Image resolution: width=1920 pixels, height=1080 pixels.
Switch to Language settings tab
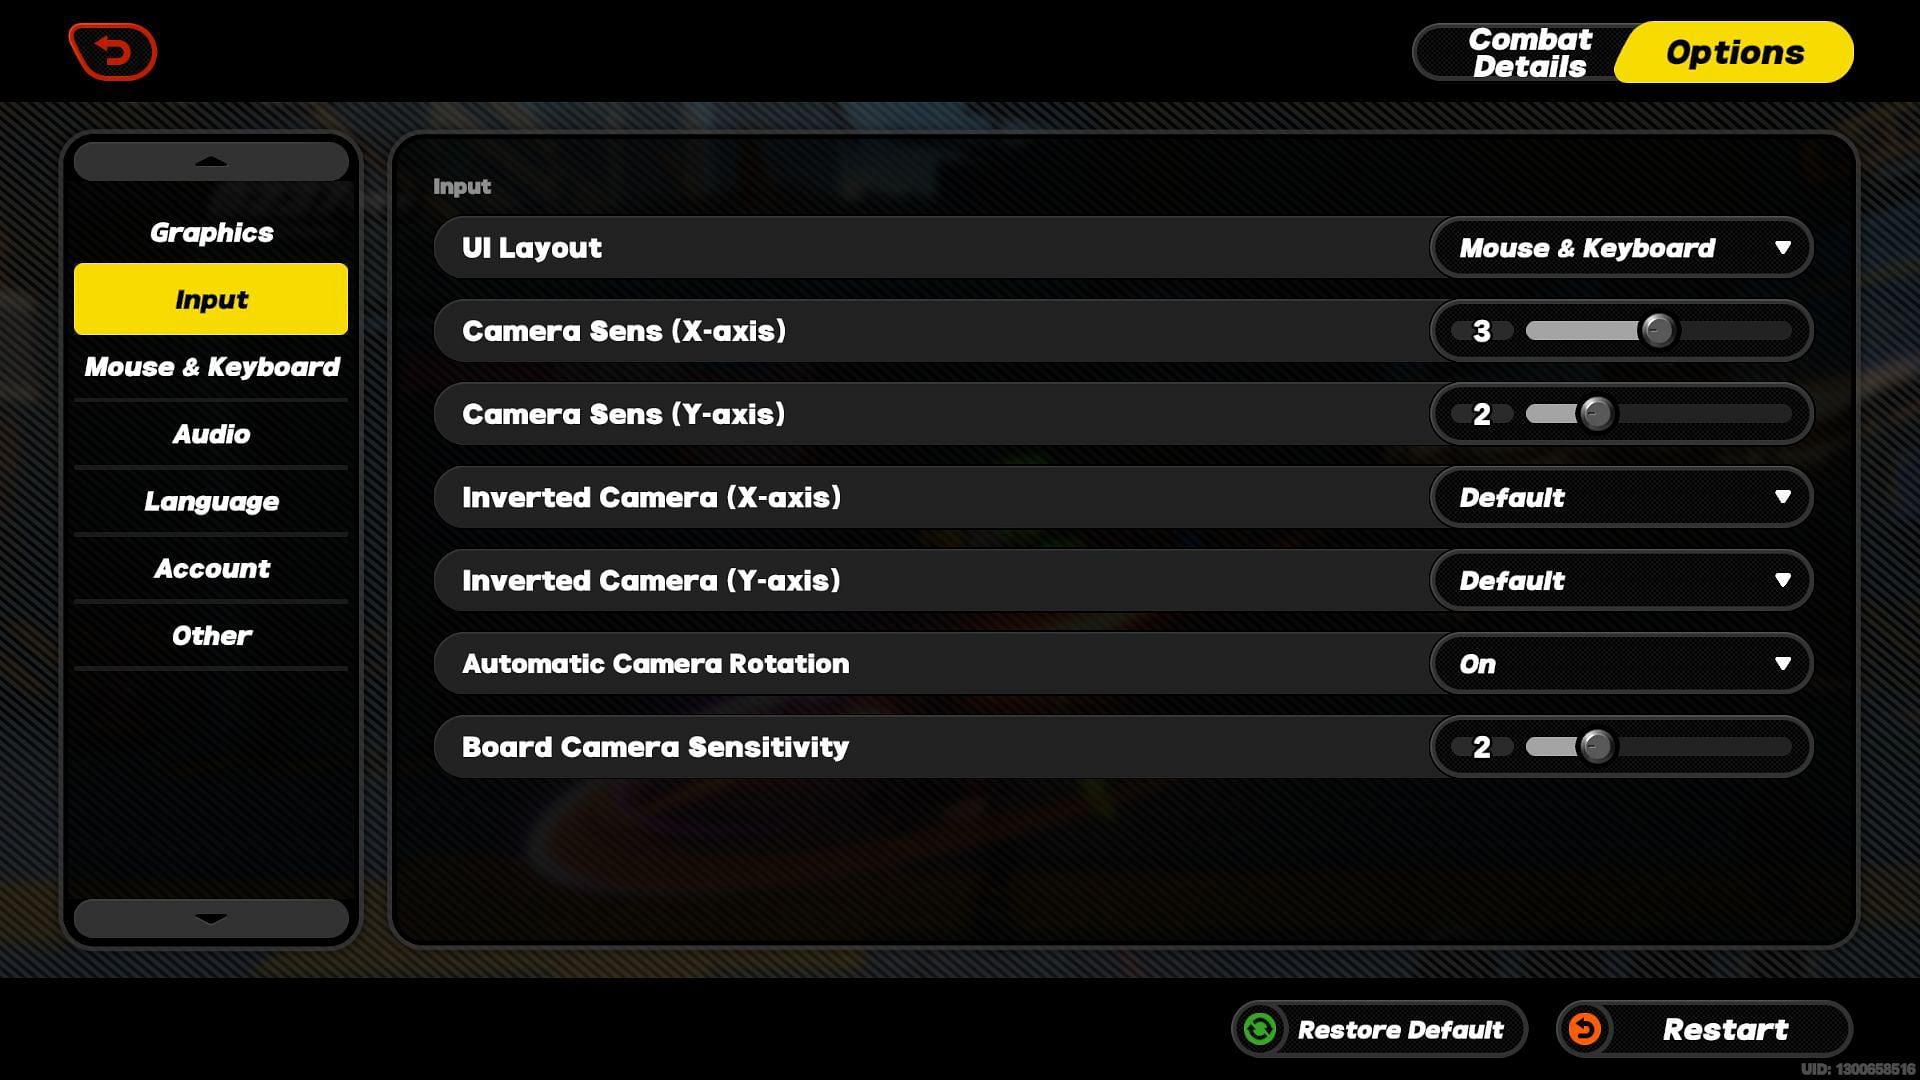(x=211, y=500)
